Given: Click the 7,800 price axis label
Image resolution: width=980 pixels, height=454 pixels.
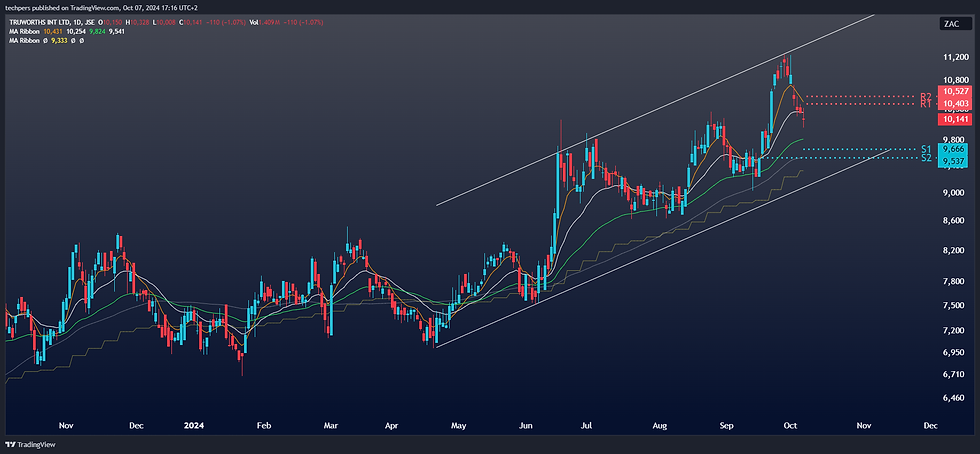Looking at the screenshot, I should (x=954, y=281).
